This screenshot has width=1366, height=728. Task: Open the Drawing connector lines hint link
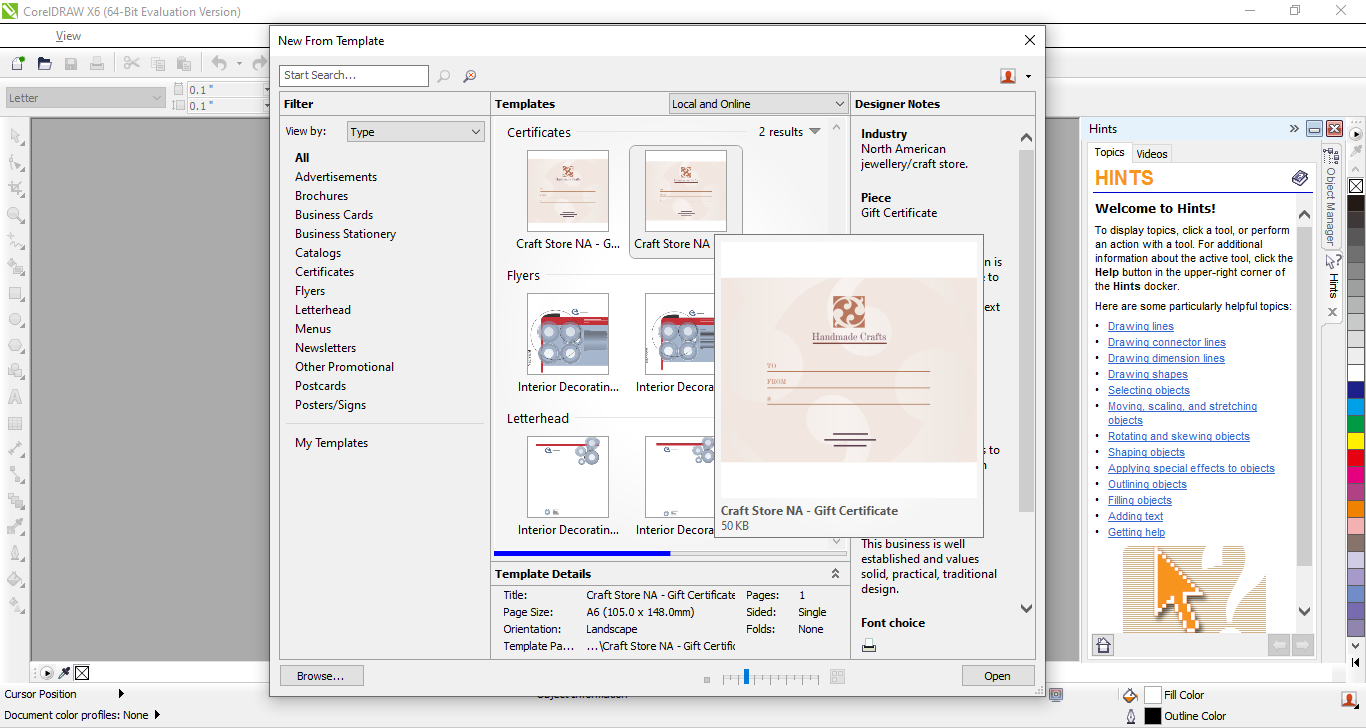click(1166, 342)
